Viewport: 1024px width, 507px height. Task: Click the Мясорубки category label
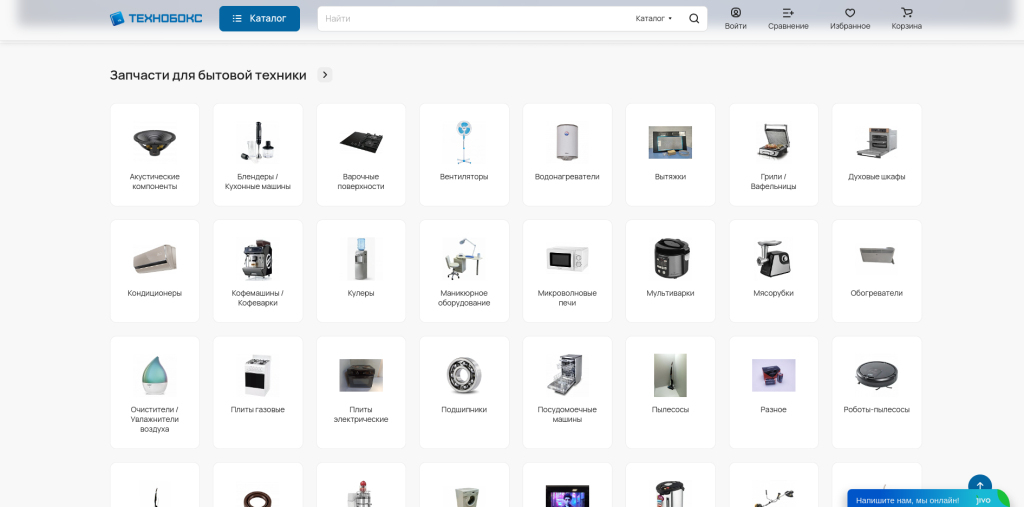pyautogui.click(x=773, y=293)
